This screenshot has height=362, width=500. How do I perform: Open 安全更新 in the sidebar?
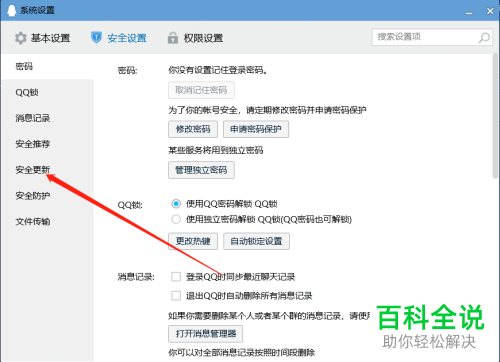(x=47, y=170)
